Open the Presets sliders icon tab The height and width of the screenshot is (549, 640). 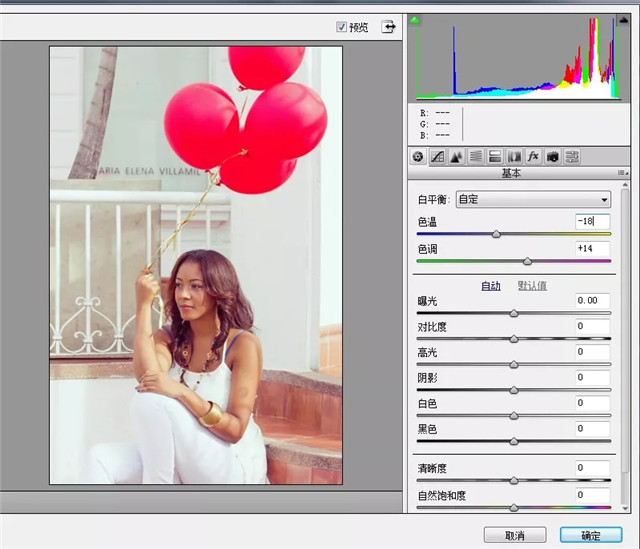click(x=572, y=156)
